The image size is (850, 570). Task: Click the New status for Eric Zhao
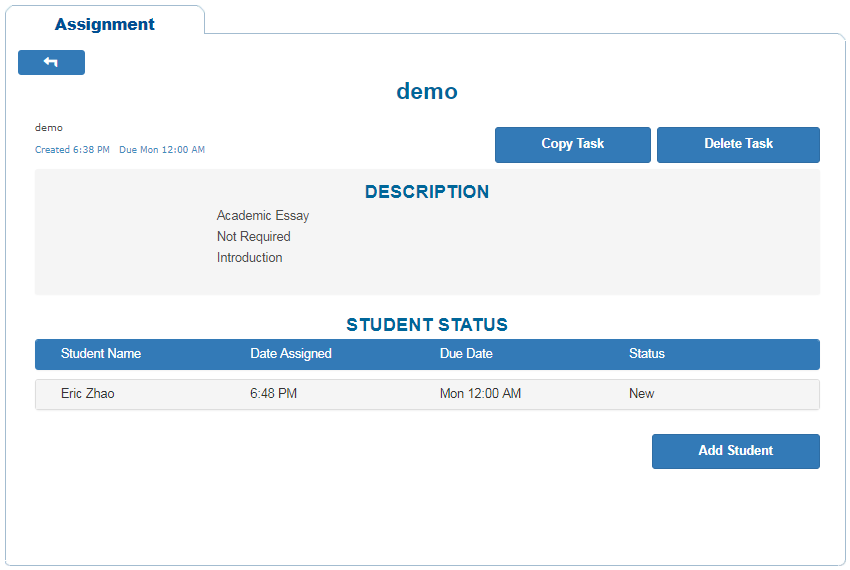click(x=642, y=394)
